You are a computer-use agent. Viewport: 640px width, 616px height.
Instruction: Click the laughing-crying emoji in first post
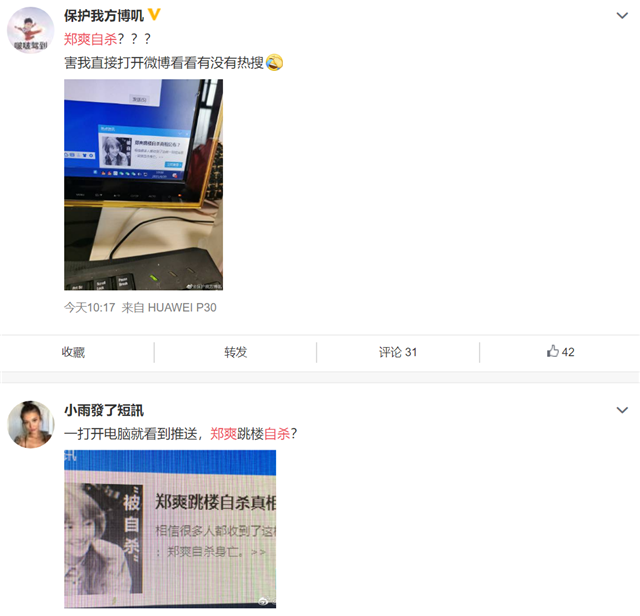(x=274, y=62)
